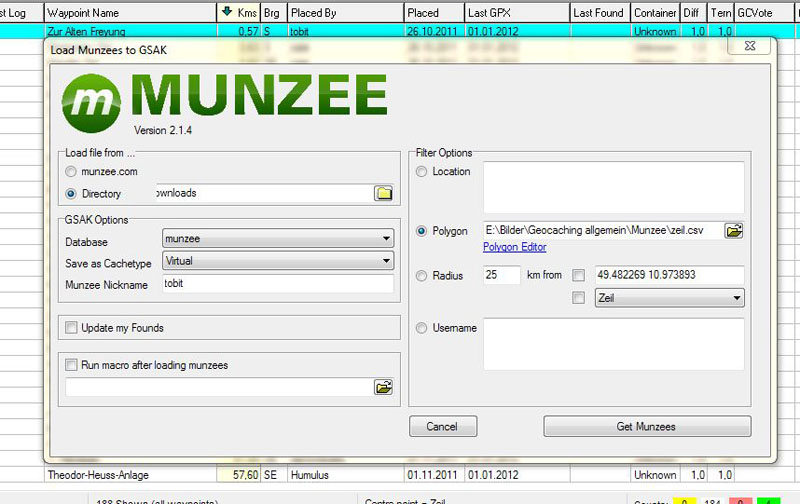Sort by GCVote column header
The image size is (800, 504).
[x=764, y=13]
